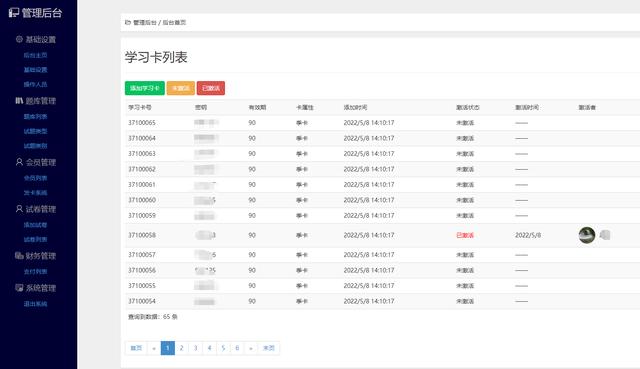Click the 激活状态 column header
Screen dimensions: 640x369
coord(468,107)
